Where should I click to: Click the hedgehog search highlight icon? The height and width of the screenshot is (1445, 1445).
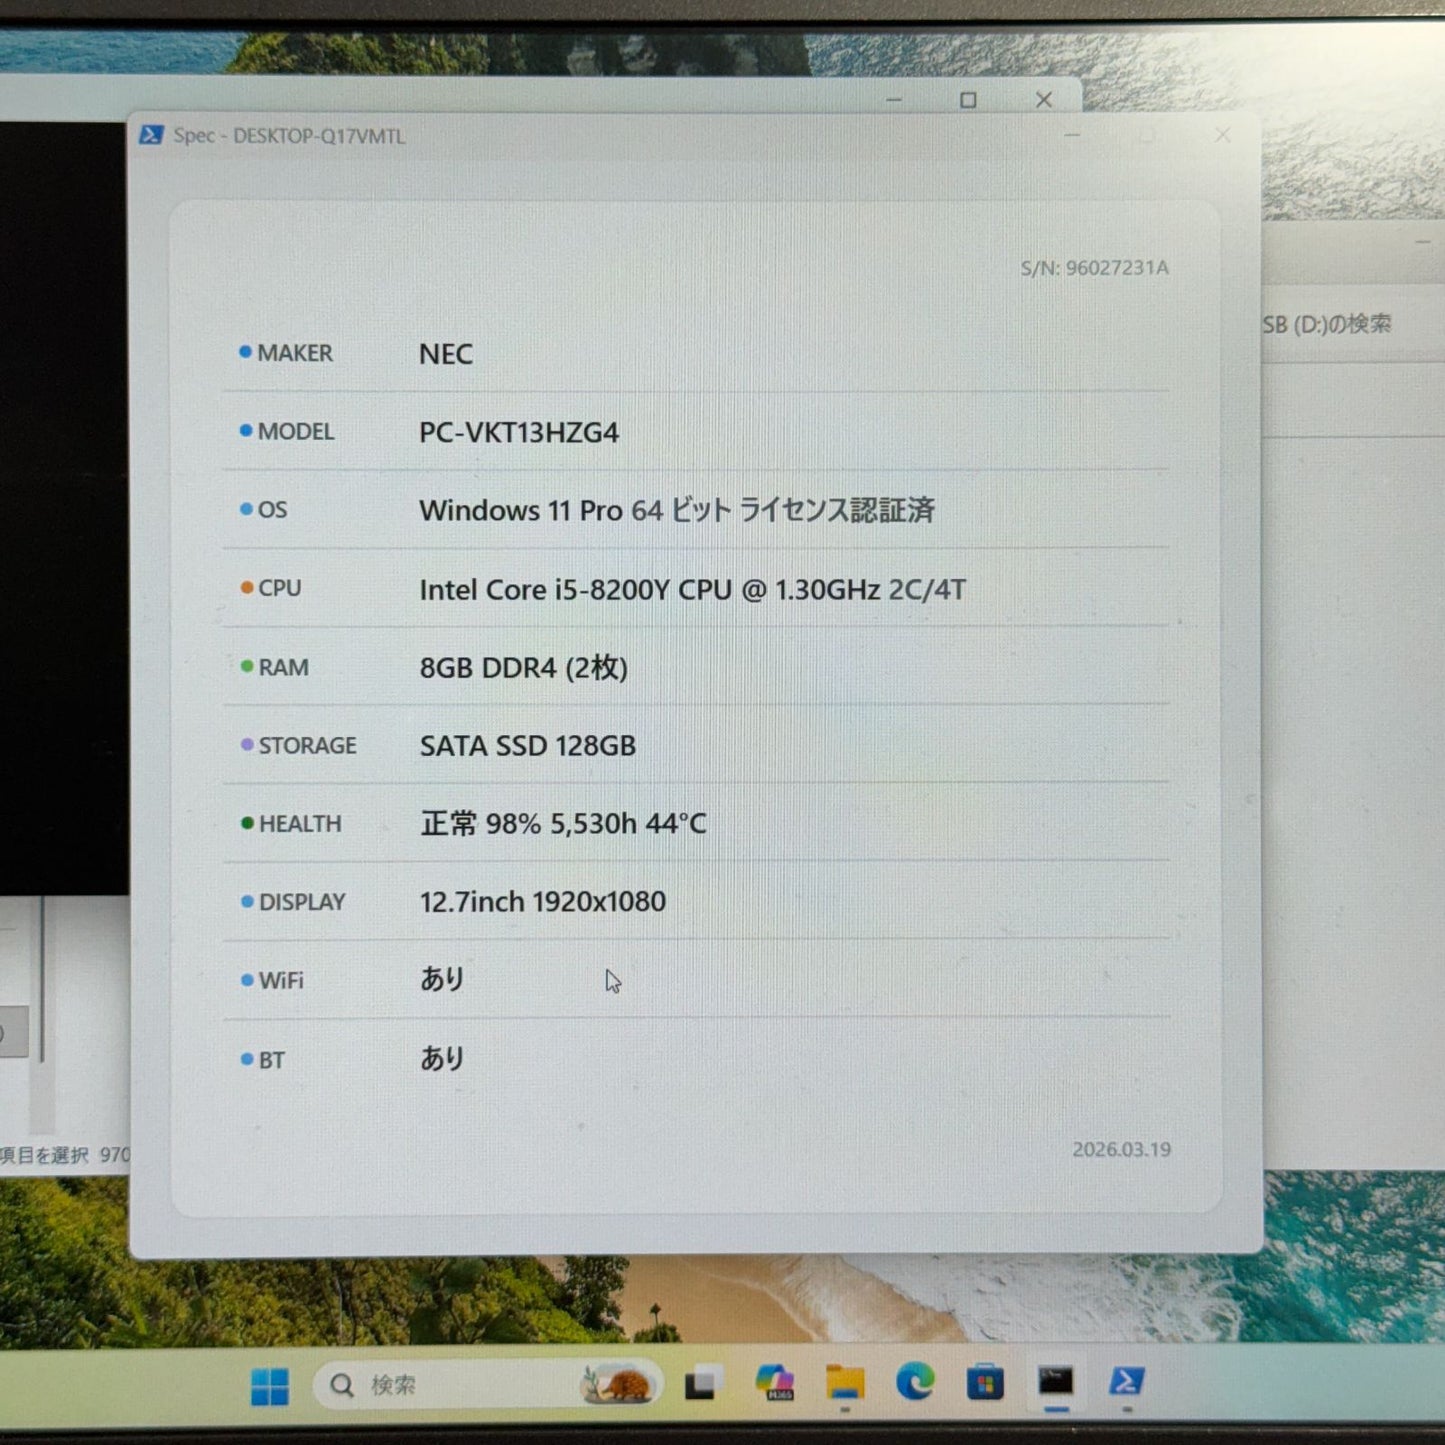(x=618, y=1385)
